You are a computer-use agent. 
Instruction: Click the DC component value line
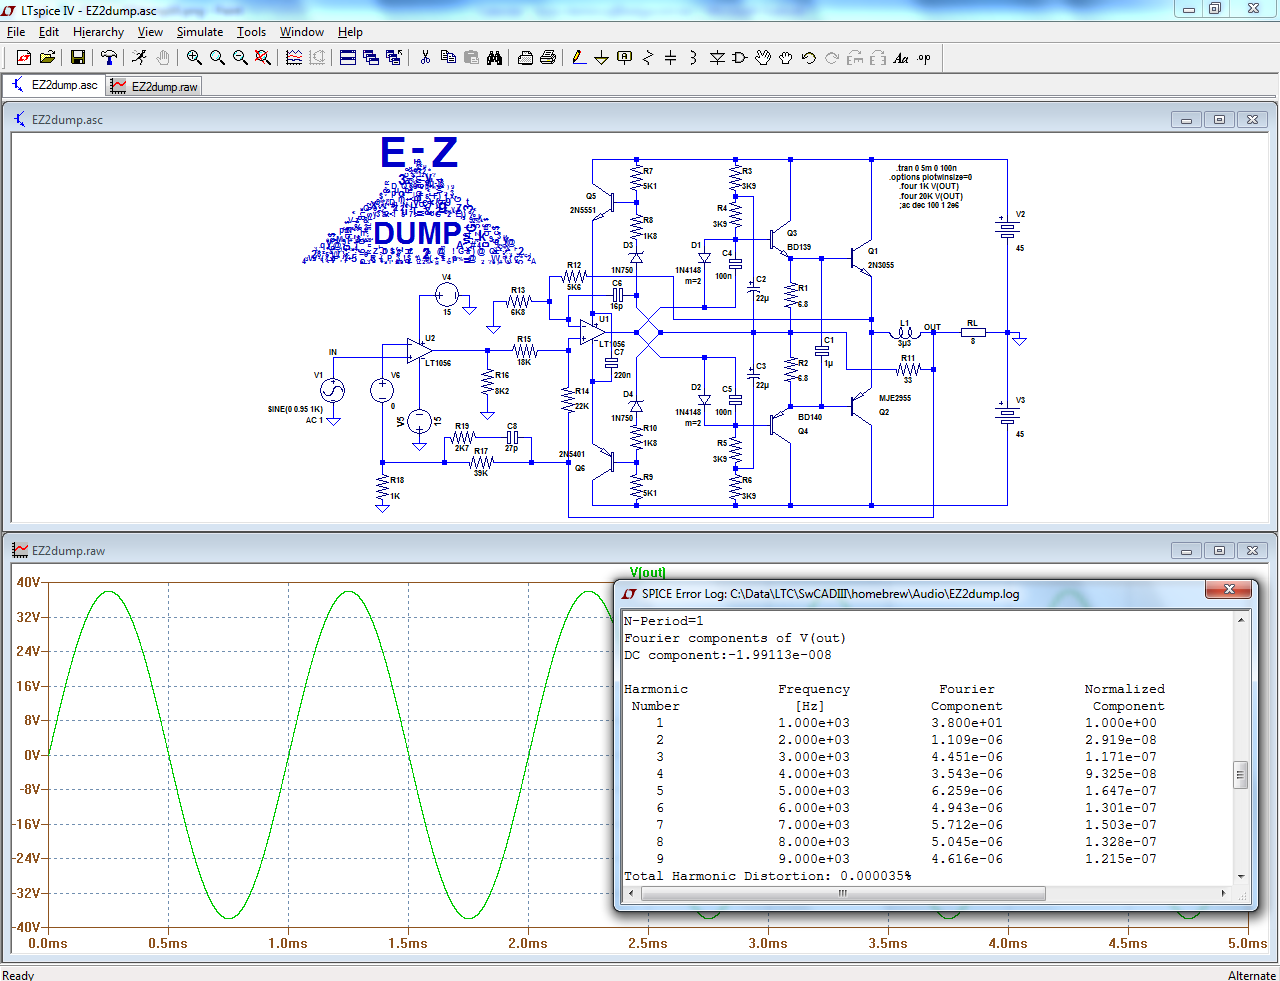(727, 655)
